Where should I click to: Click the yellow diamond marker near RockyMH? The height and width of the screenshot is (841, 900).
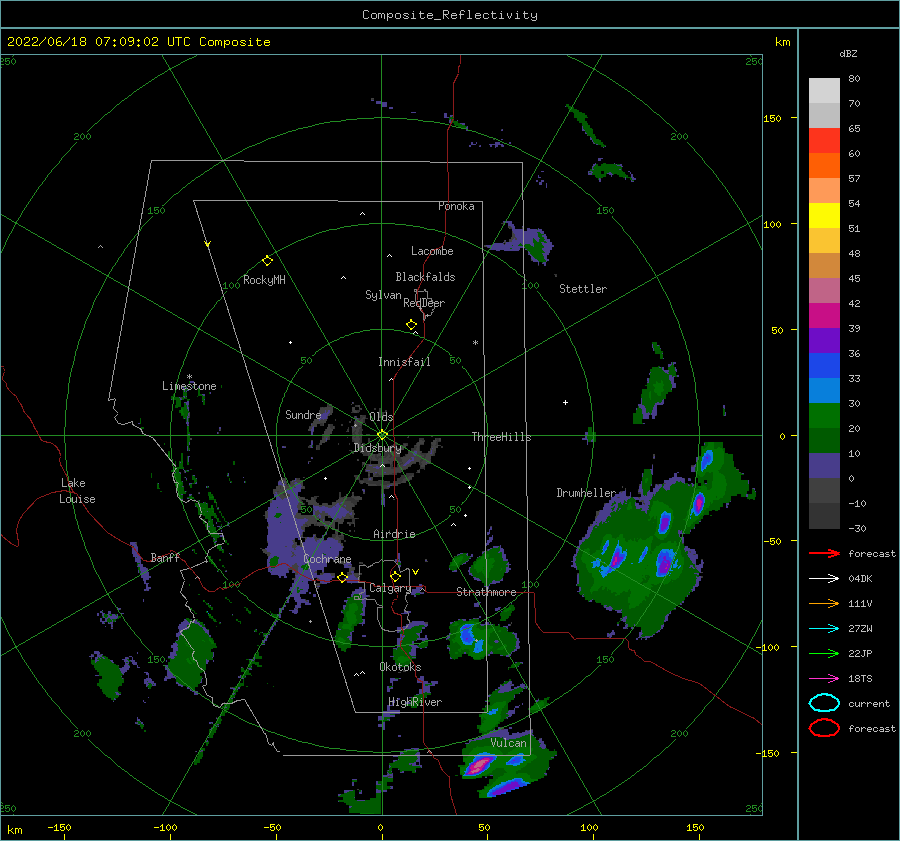pos(267,261)
